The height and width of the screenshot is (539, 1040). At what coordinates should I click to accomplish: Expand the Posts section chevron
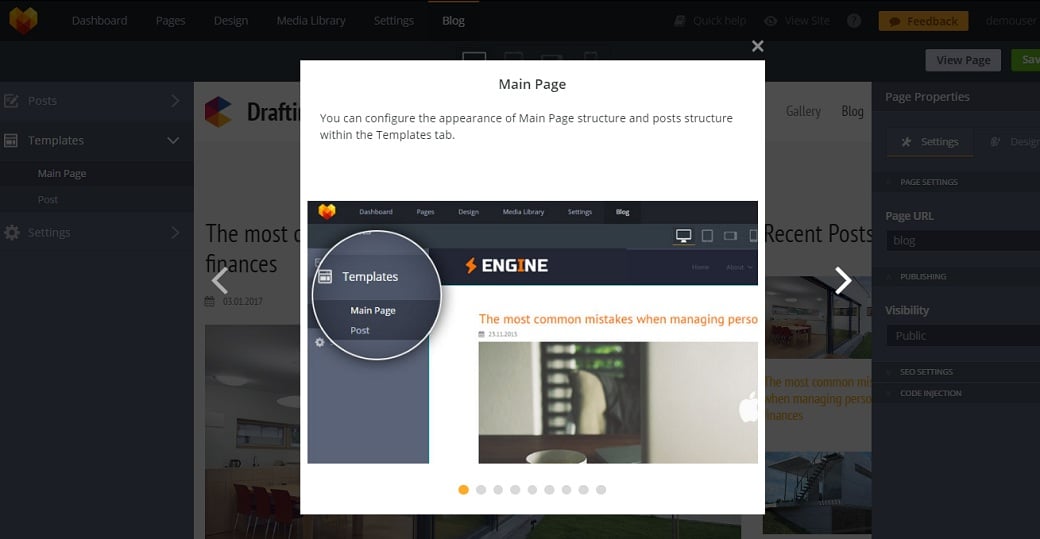(x=175, y=101)
